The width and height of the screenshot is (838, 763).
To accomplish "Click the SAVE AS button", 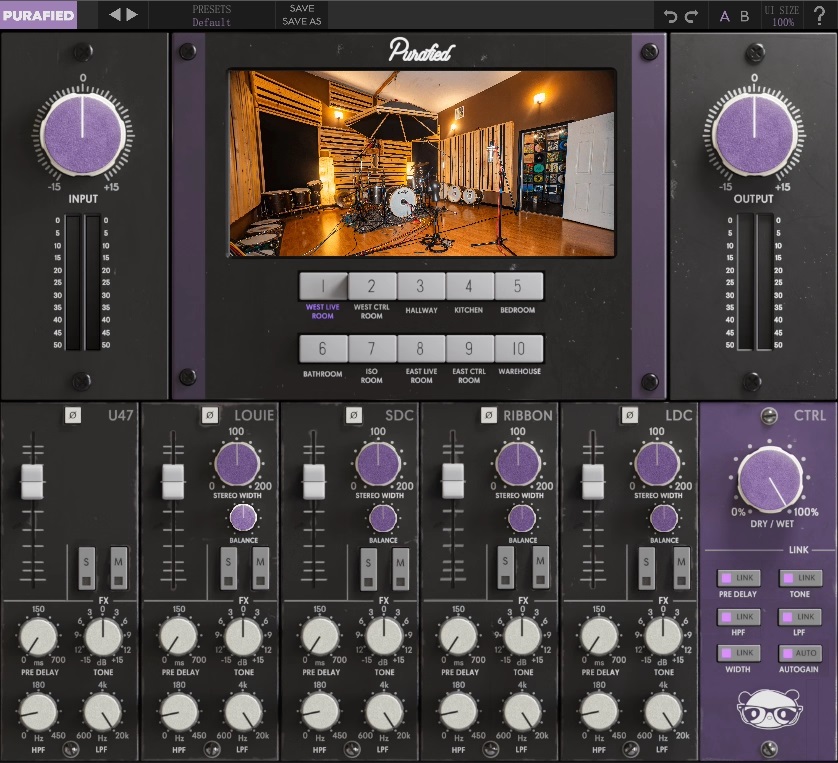I will (301, 21).
